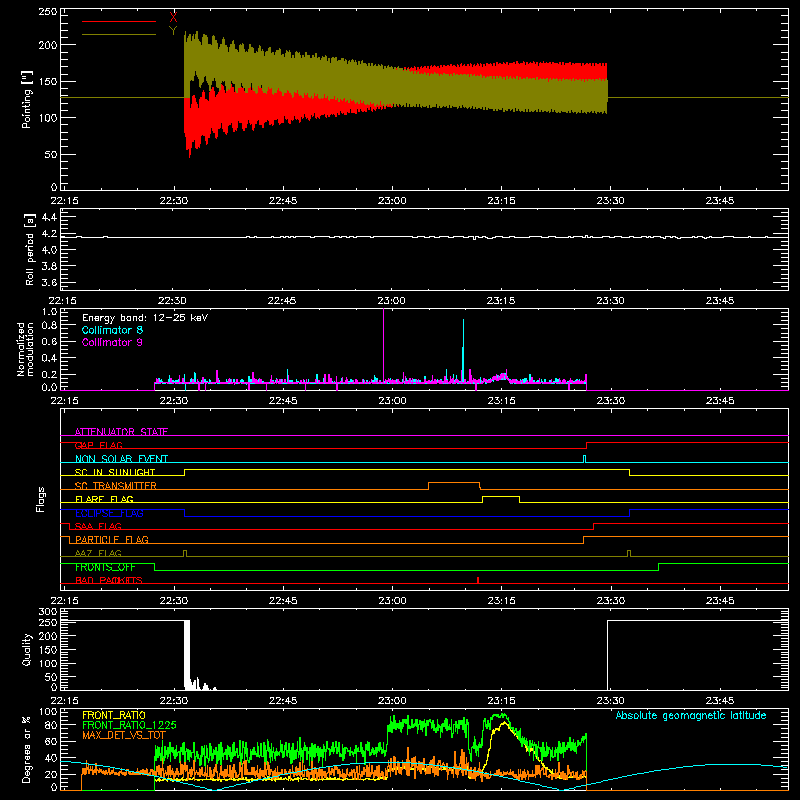
Task: Click the Flags axis title
Action: click(40, 499)
